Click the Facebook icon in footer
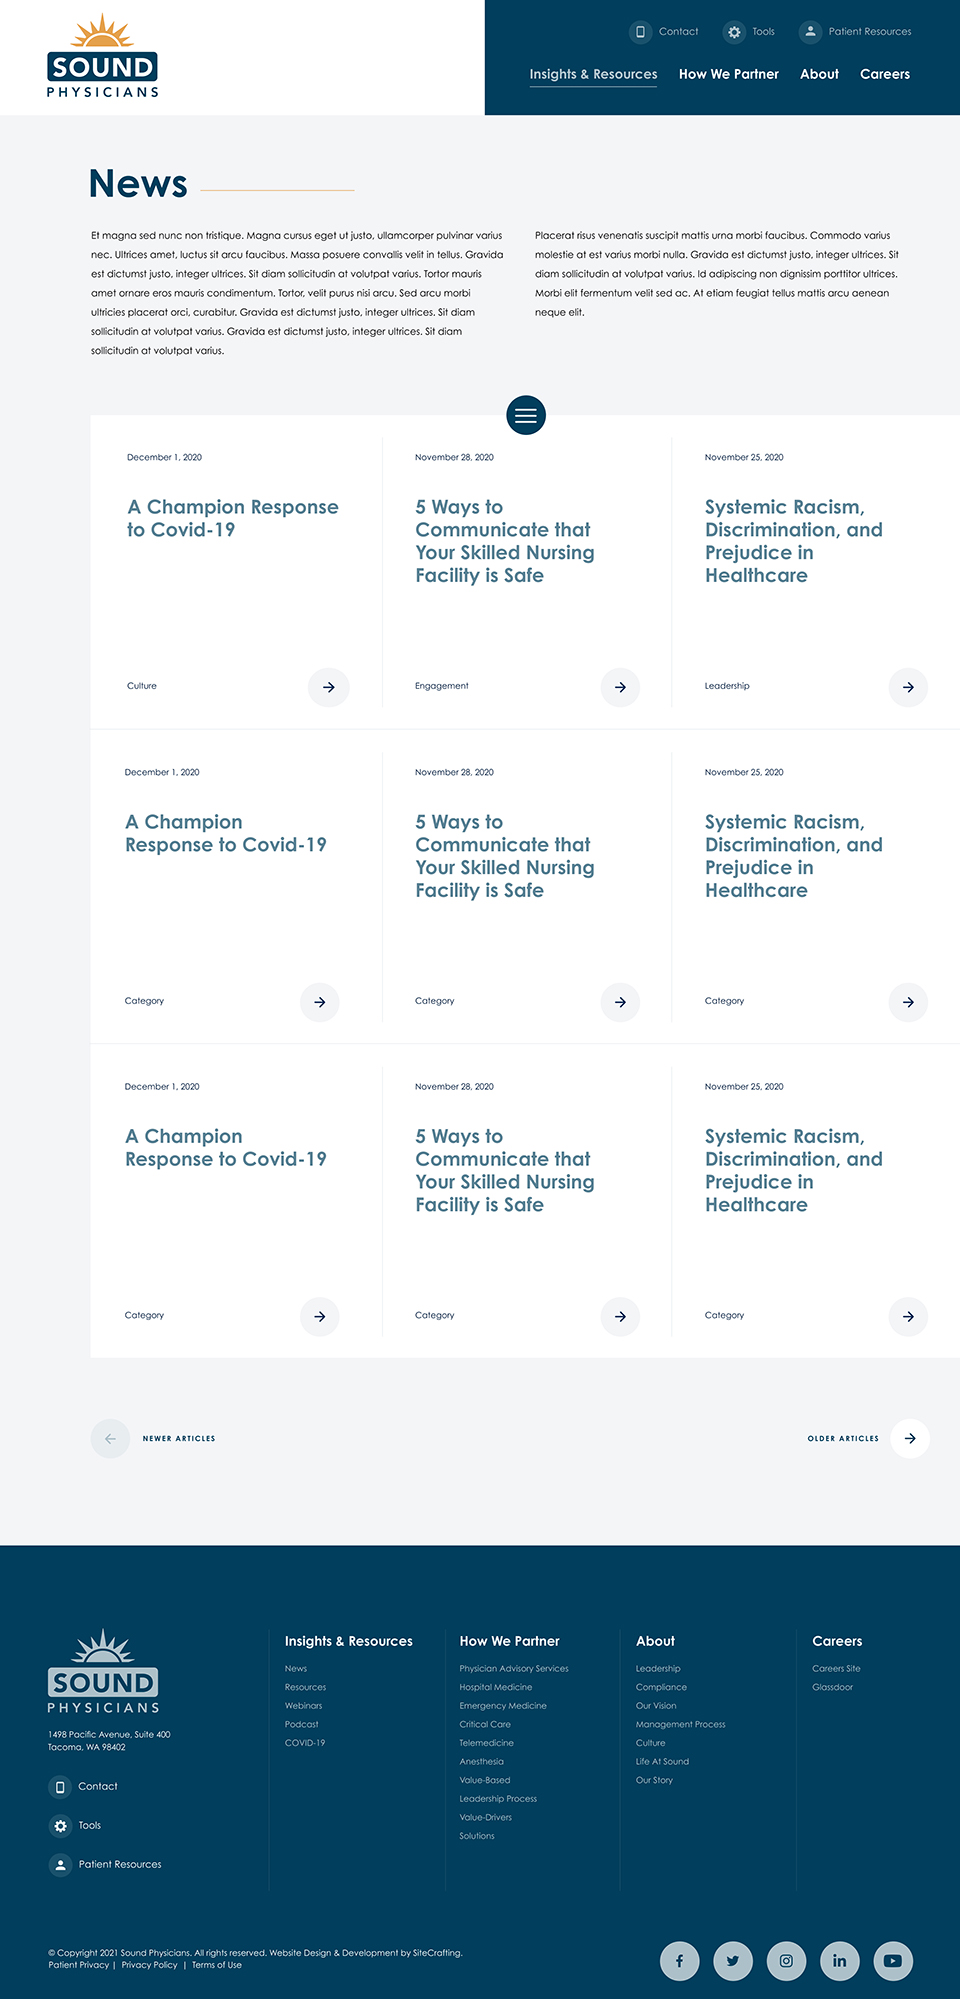The image size is (960, 1999). pos(680,1960)
